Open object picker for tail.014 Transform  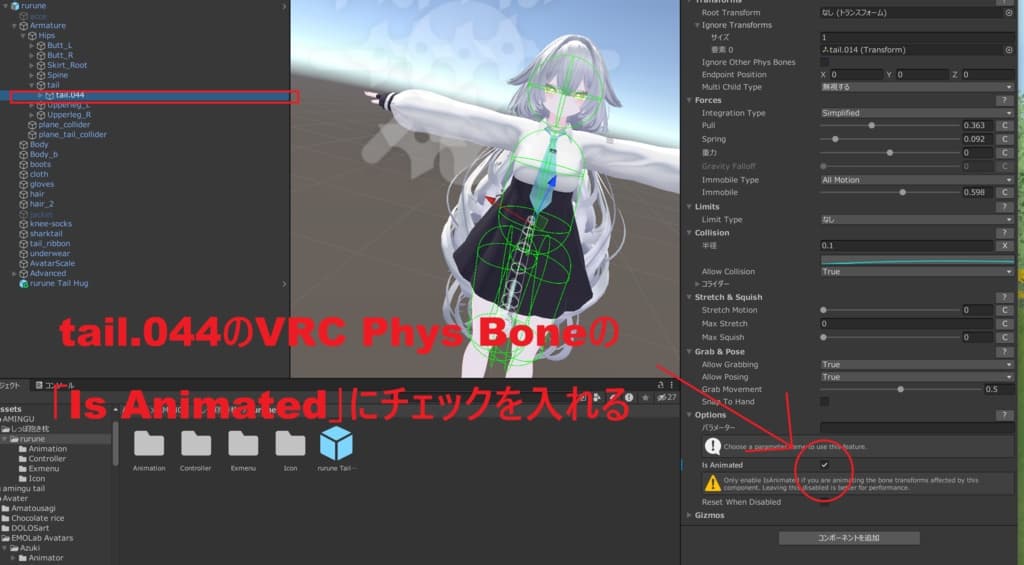click(x=1008, y=50)
